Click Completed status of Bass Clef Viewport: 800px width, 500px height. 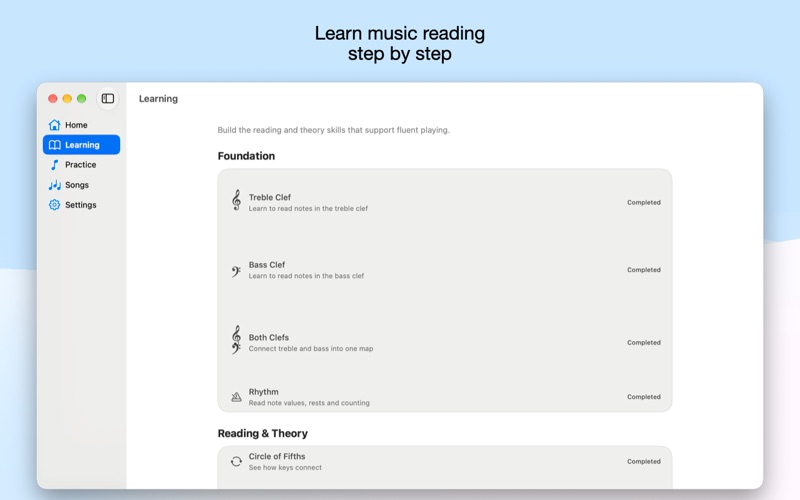(644, 270)
